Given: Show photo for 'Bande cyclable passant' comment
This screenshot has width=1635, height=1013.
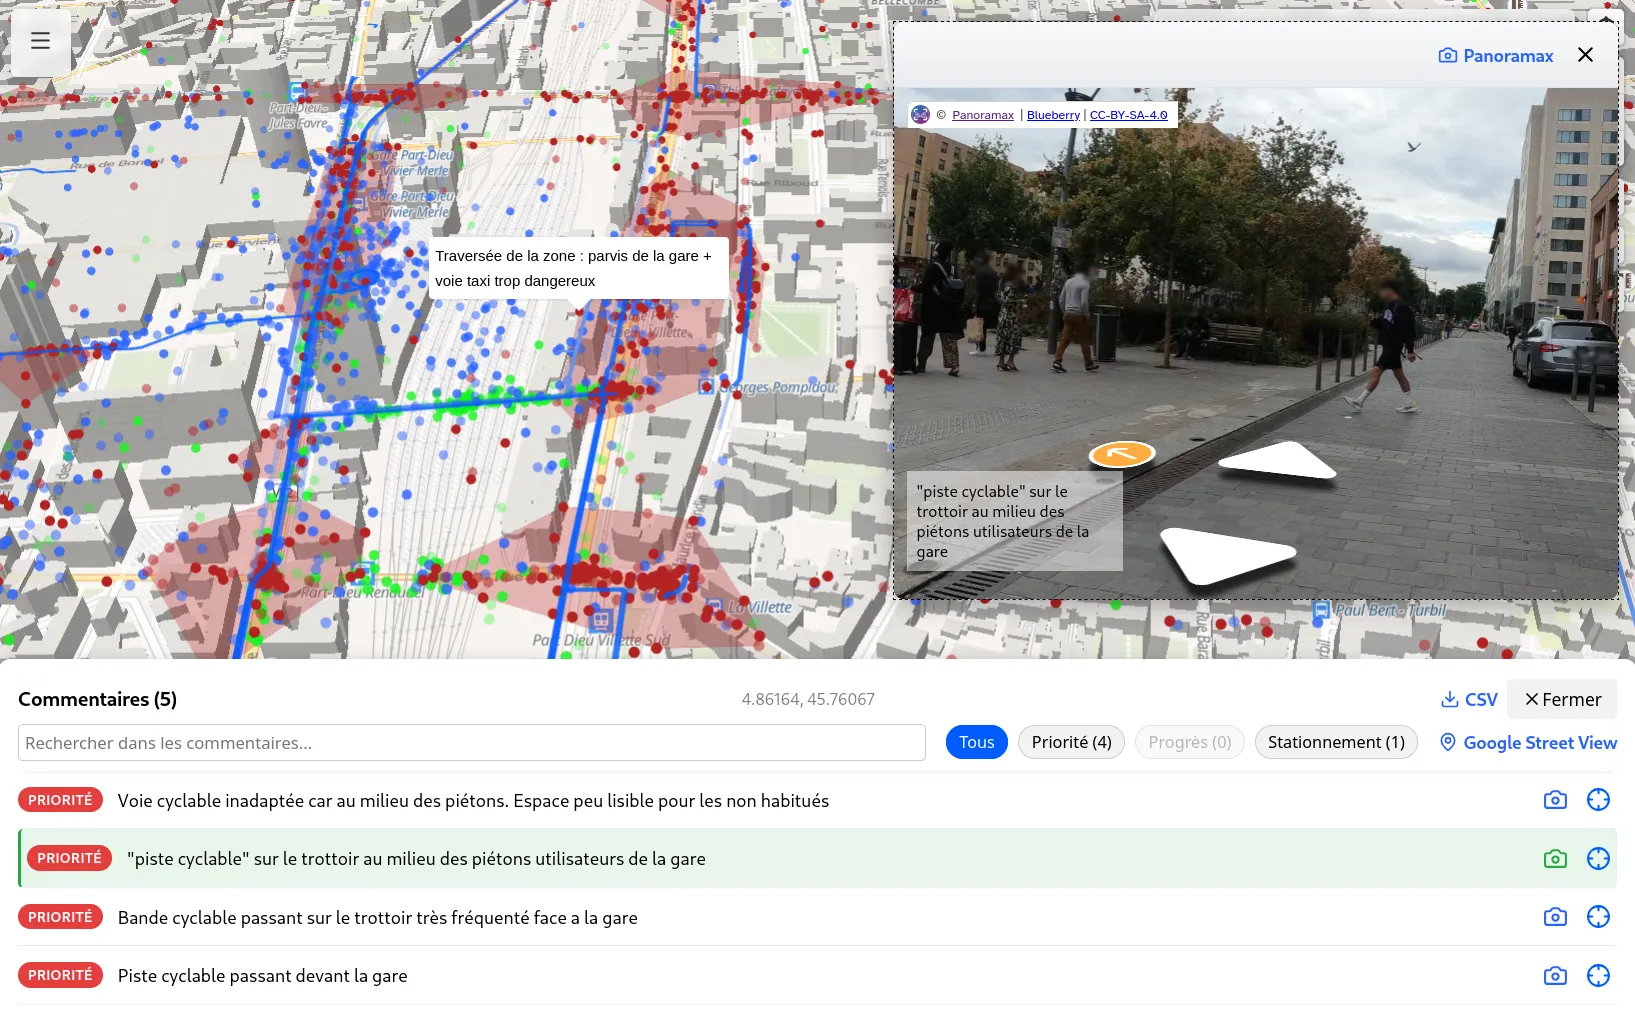Looking at the screenshot, I should pyautogui.click(x=1555, y=917).
